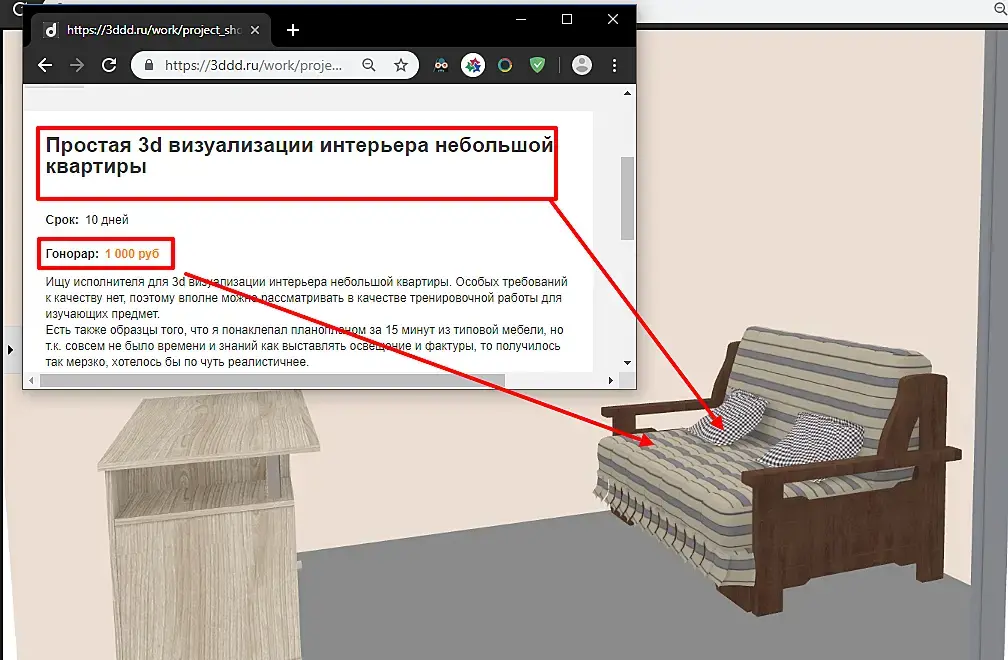Click the first extension icon beside star
Screen dimensions: 1008x660
pyautogui.click(x=441, y=65)
